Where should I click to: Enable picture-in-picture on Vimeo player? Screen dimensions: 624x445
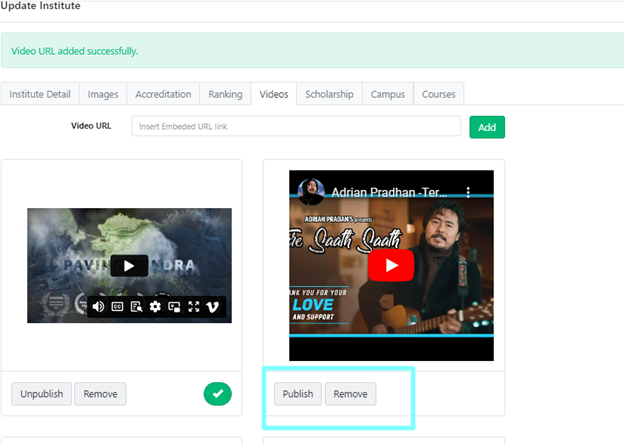[x=174, y=306]
